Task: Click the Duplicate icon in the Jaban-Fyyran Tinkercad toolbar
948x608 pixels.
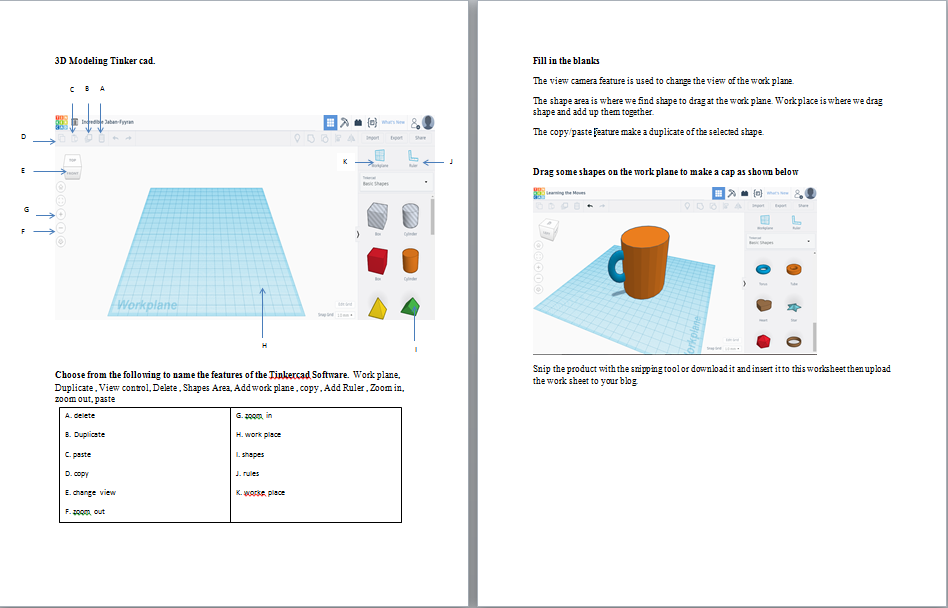Action: 88,138
